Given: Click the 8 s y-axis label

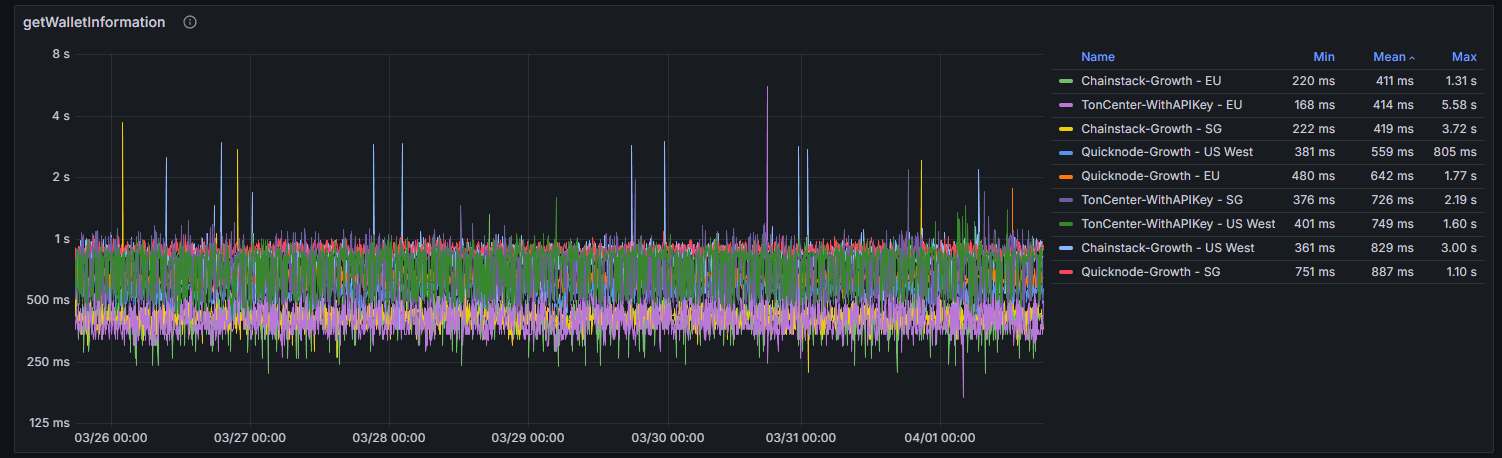Looking at the screenshot, I should click(60, 54).
